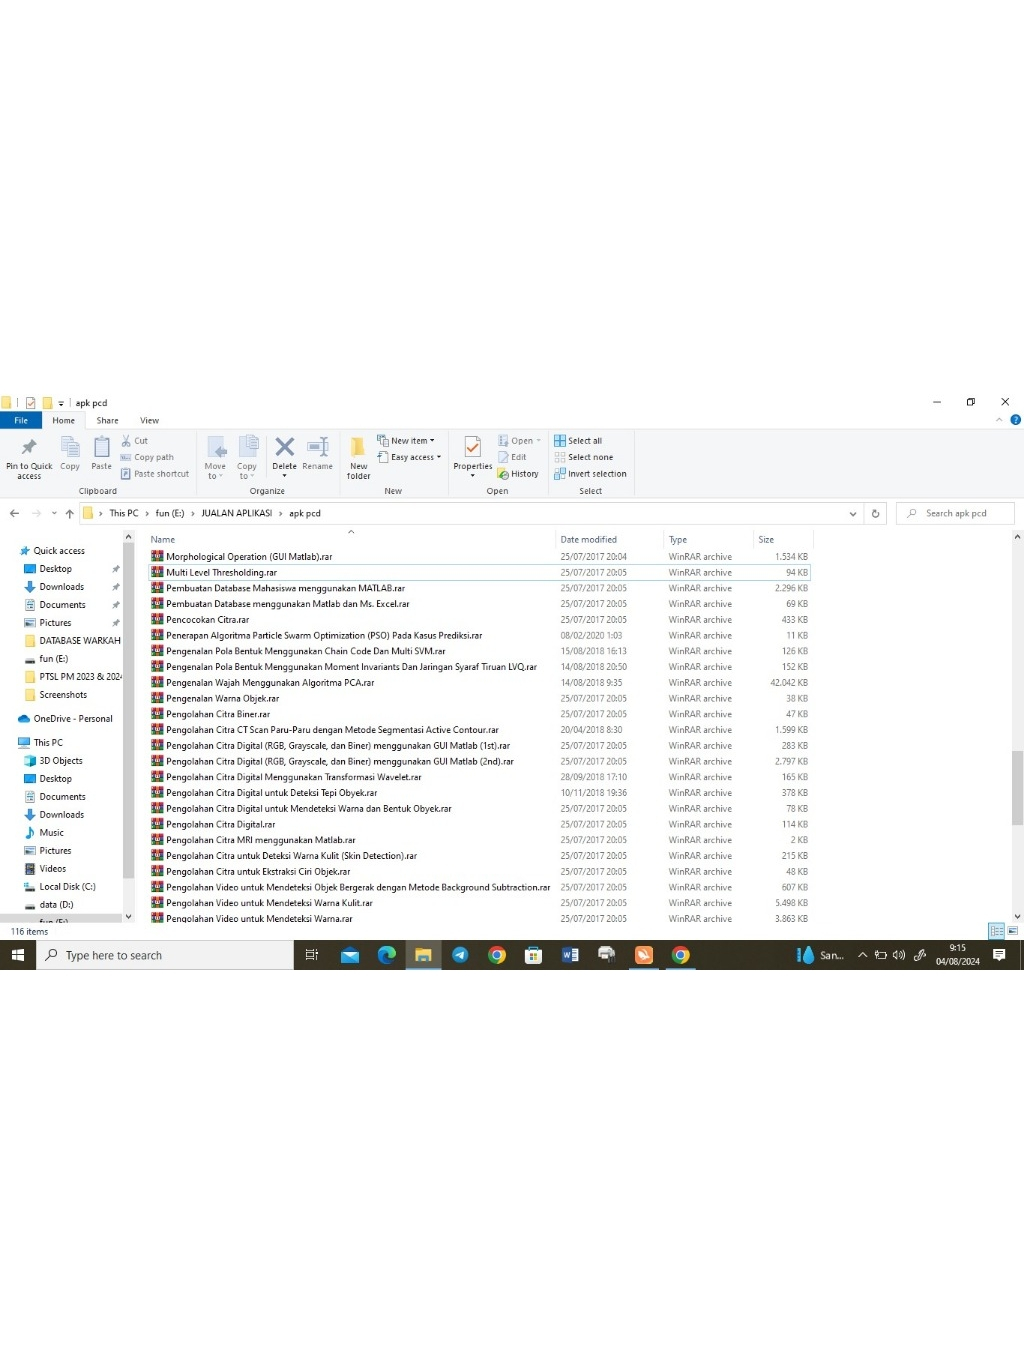The height and width of the screenshot is (1364, 1024).
Task: Click Select none in ribbon
Action: coord(584,457)
